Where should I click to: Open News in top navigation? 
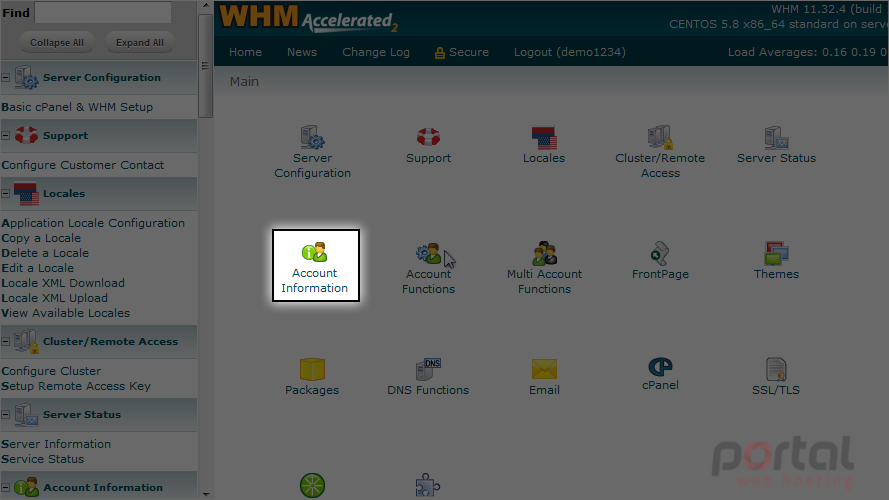pos(302,52)
